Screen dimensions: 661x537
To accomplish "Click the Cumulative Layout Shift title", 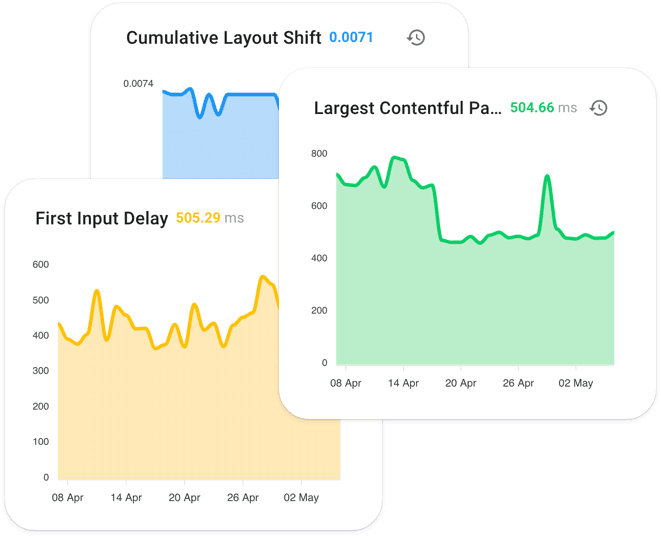I will tap(223, 38).
